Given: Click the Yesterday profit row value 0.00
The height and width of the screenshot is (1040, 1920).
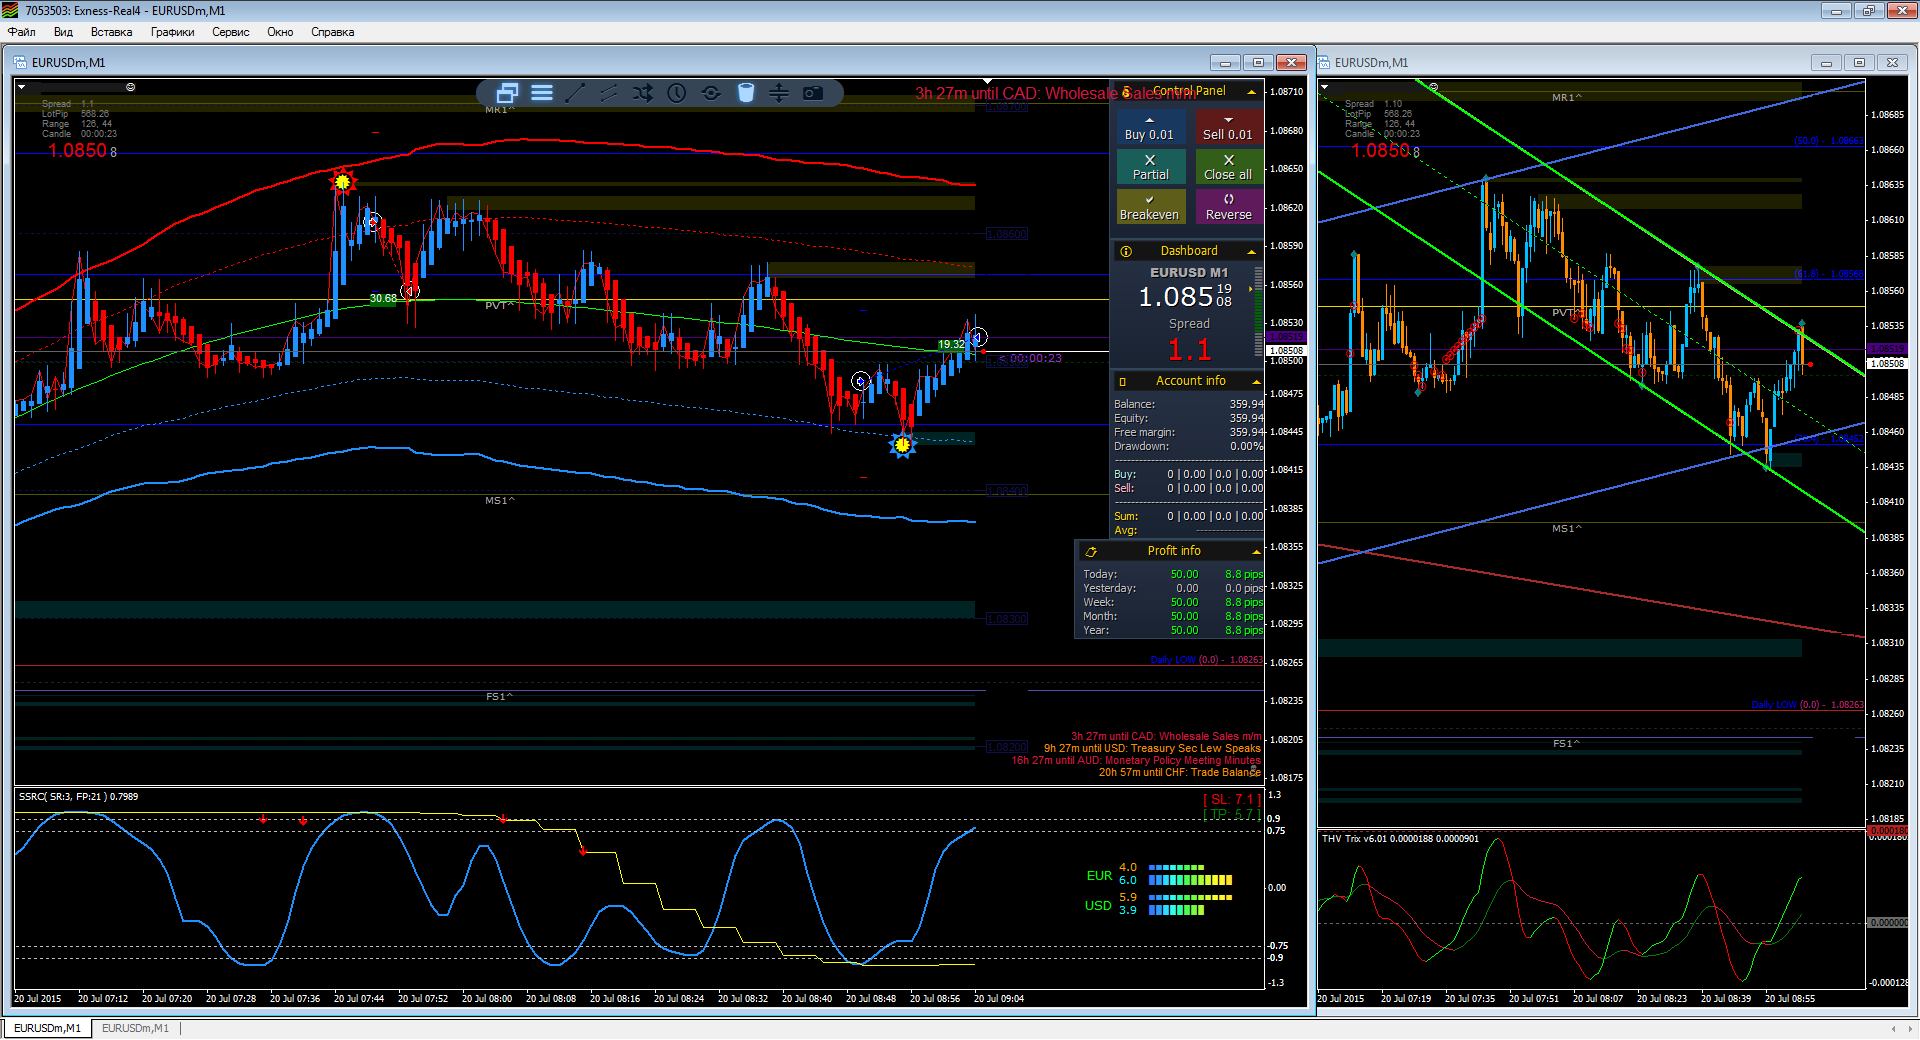Looking at the screenshot, I should click(x=1186, y=588).
